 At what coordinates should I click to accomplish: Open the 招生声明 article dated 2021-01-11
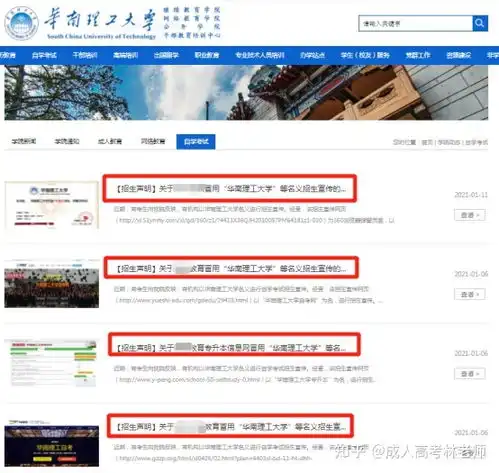[231, 189]
